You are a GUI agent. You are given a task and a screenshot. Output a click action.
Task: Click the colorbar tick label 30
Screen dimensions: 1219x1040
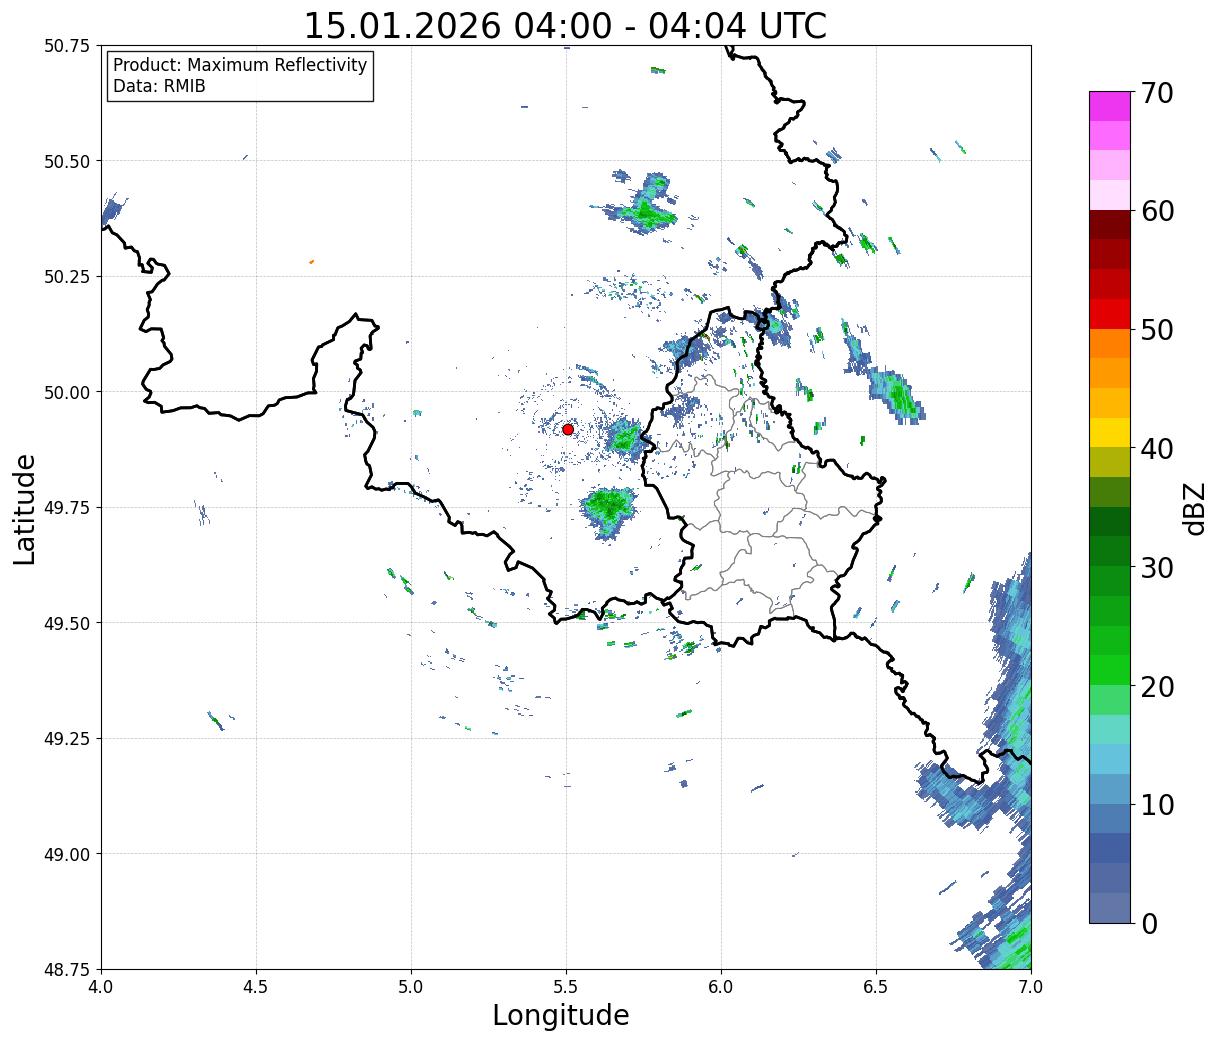point(1157,567)
